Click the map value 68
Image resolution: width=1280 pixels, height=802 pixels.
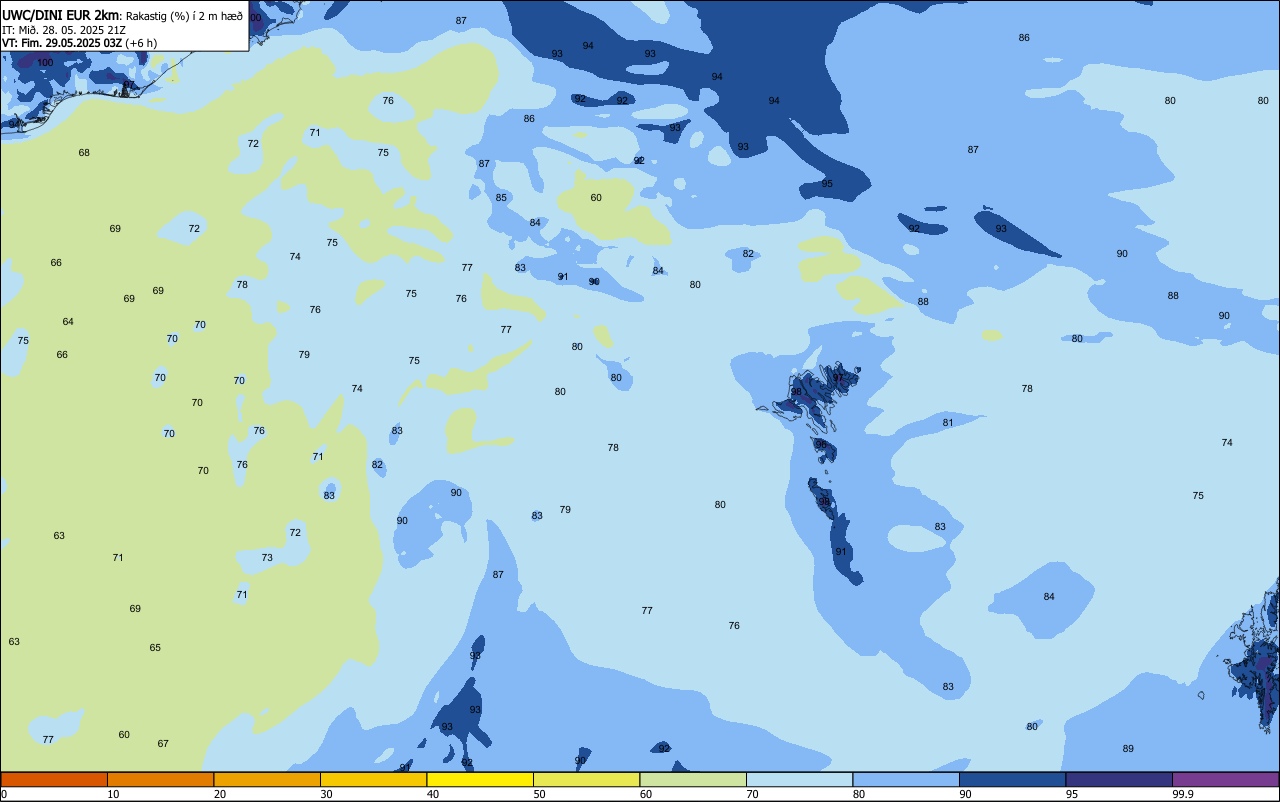coord(84,152)
